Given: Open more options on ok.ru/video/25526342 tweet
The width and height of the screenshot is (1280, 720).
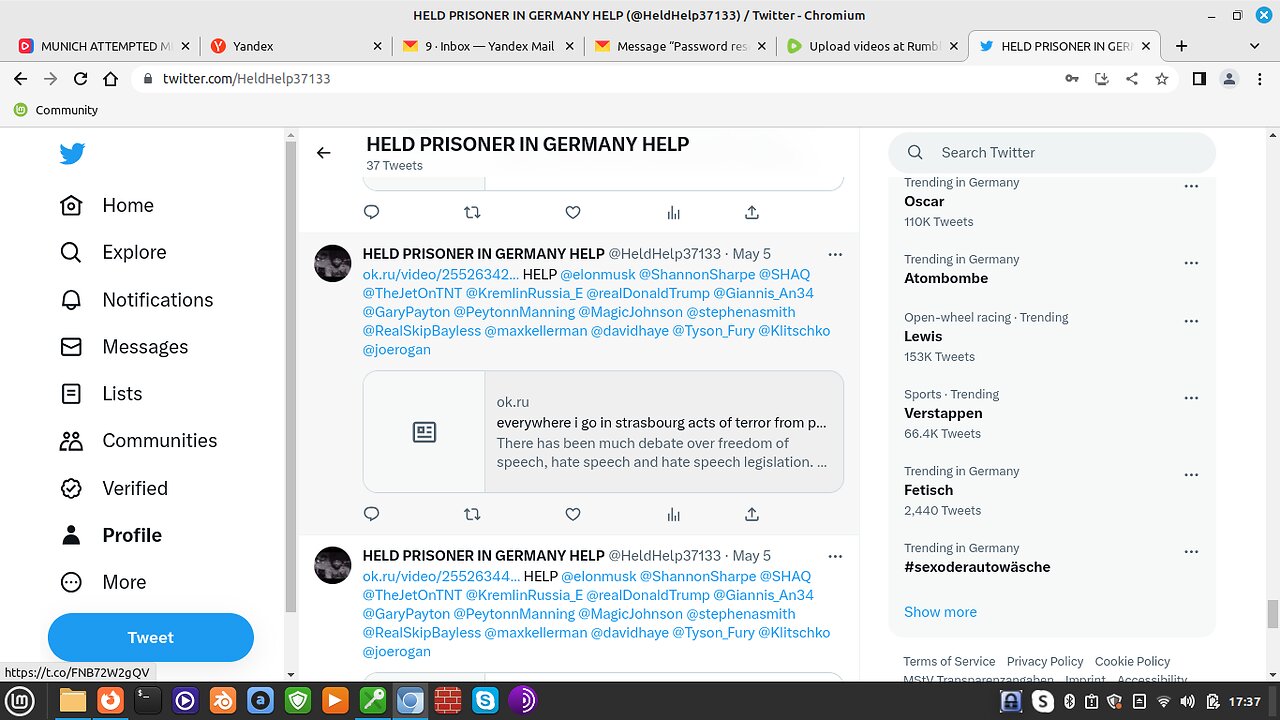Looking at the screenshot, I should click(835, 254).
